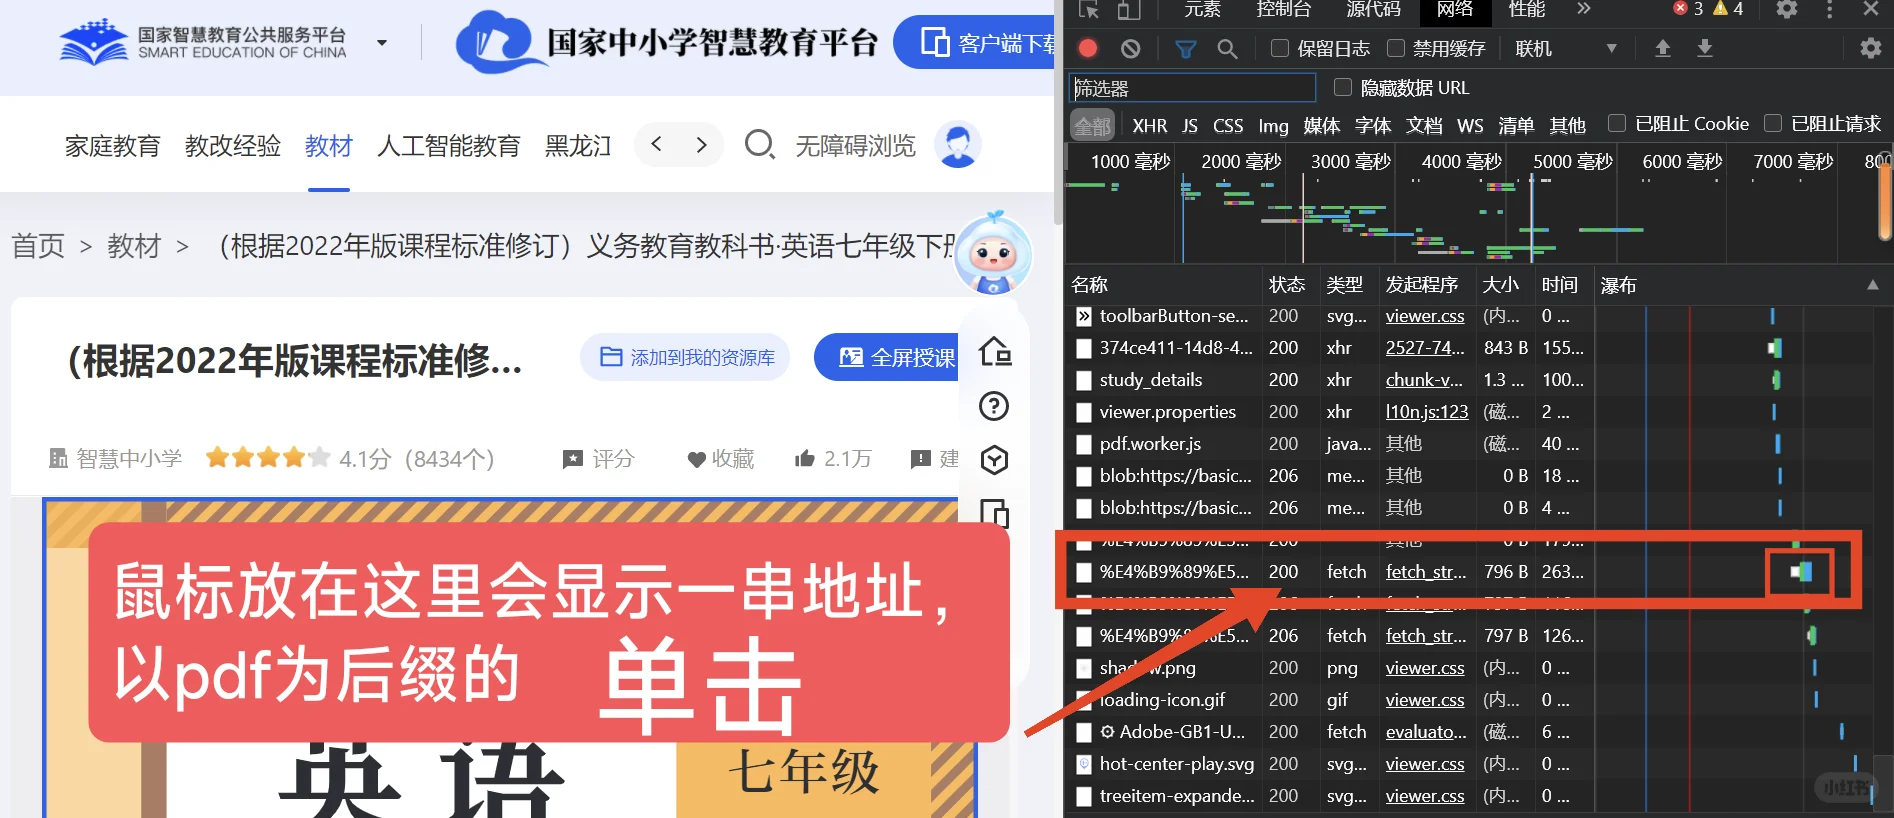Image resolution: width=1894 pixels, height=818 pixels.
Task: Switch to 元素 Elements tab
Action: click(1202, 9)
